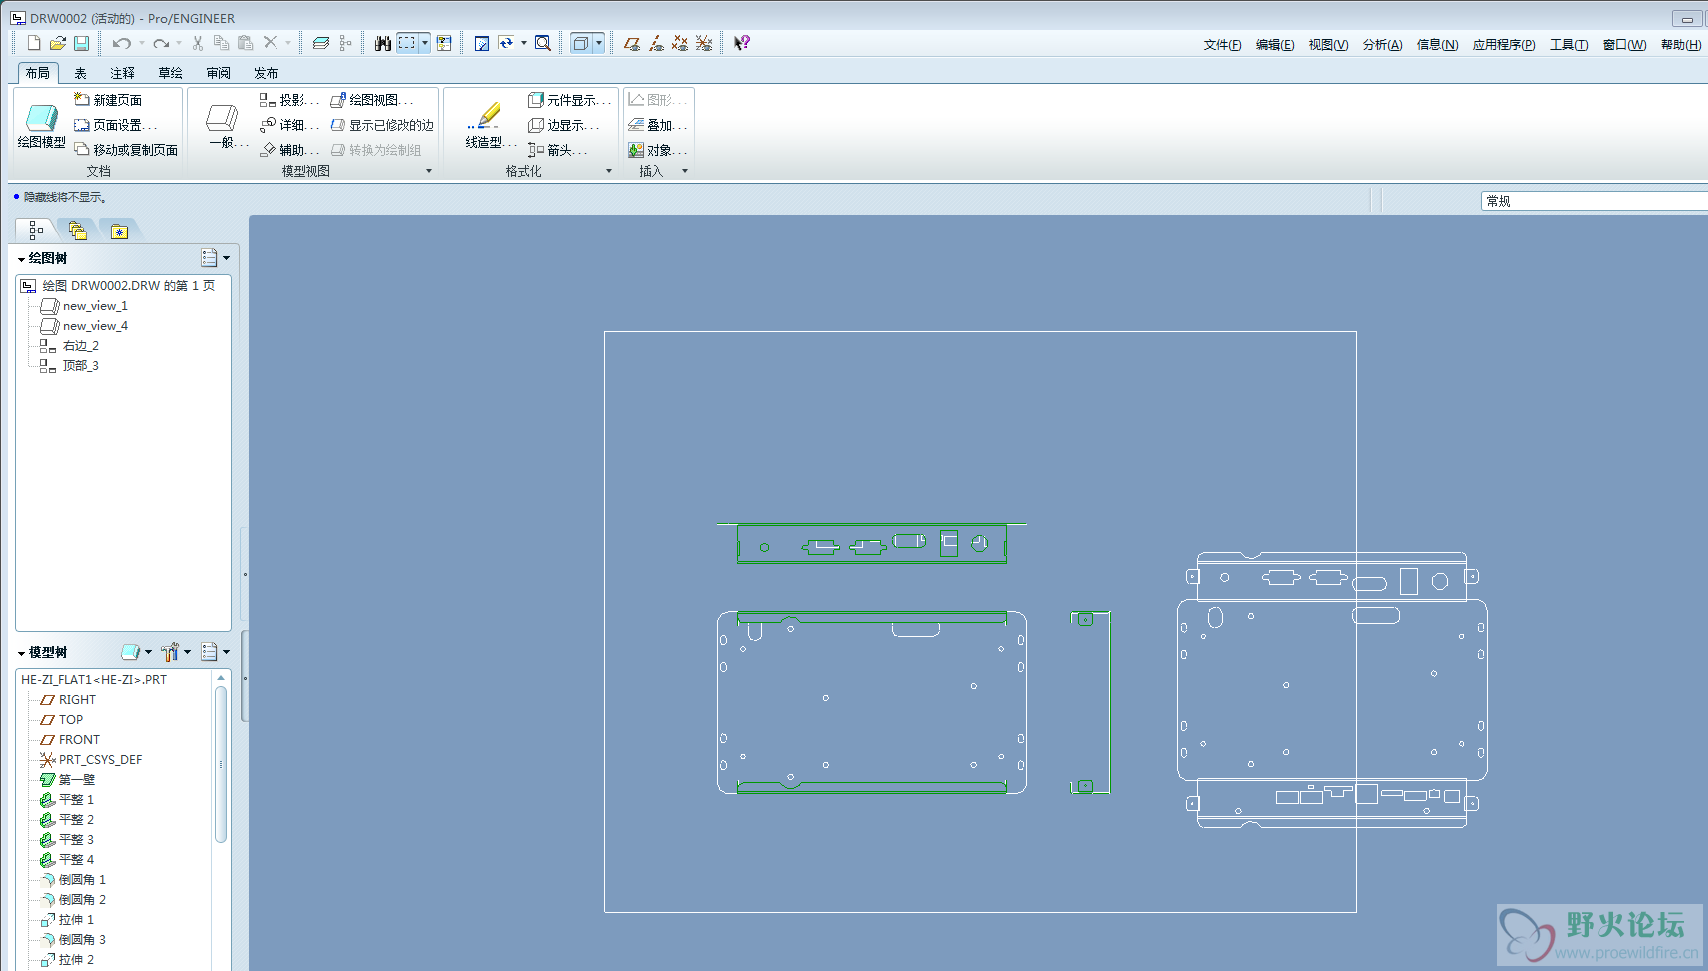Open Model Tree tools hammer dropdown
The height and width of the screenshot is (971, 1708).
[x=176, y=652]
